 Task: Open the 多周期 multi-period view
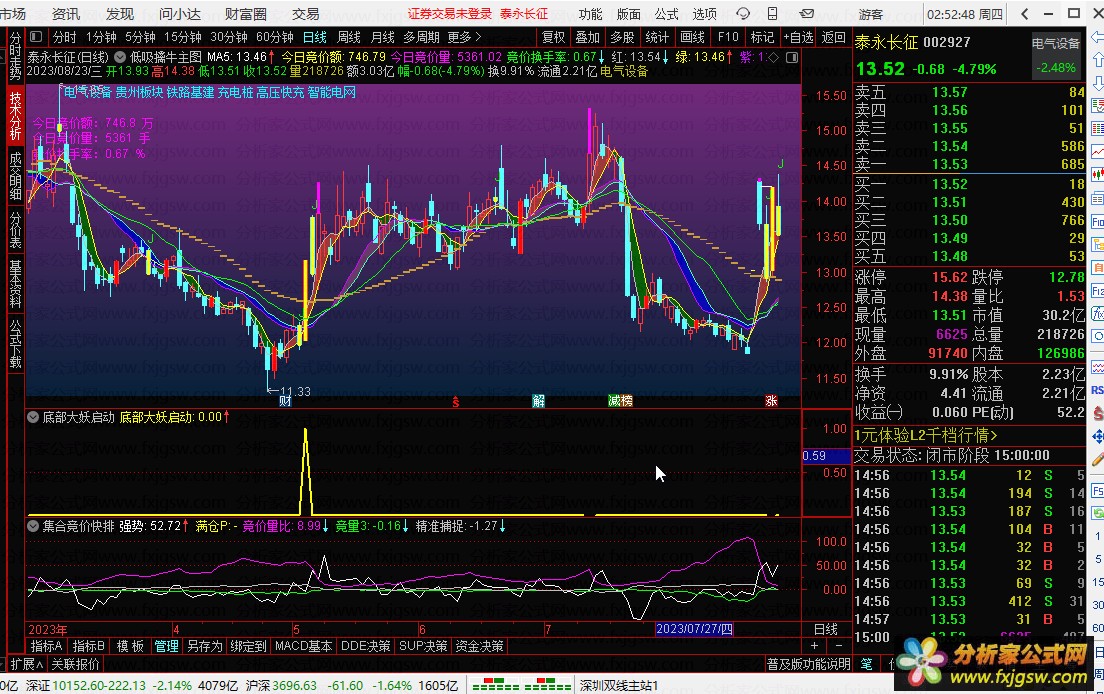(x=421, y=37)
